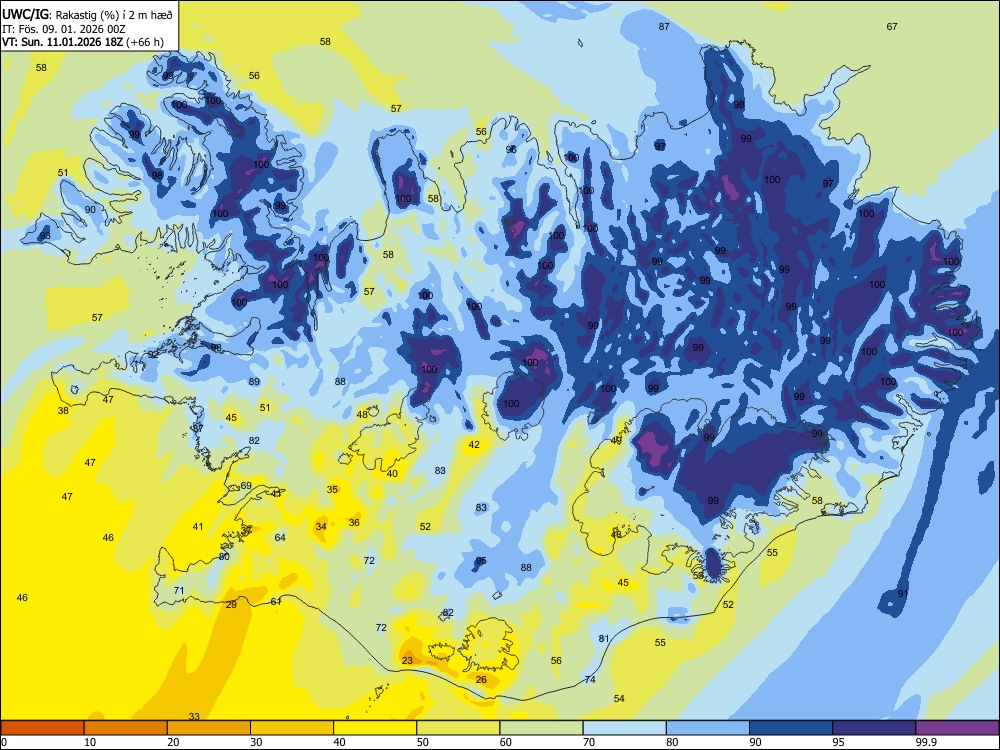Select the 40–50 bright yellow legend swatch
This screenshot has height=750, width=1000.
[x=375, y=728]
